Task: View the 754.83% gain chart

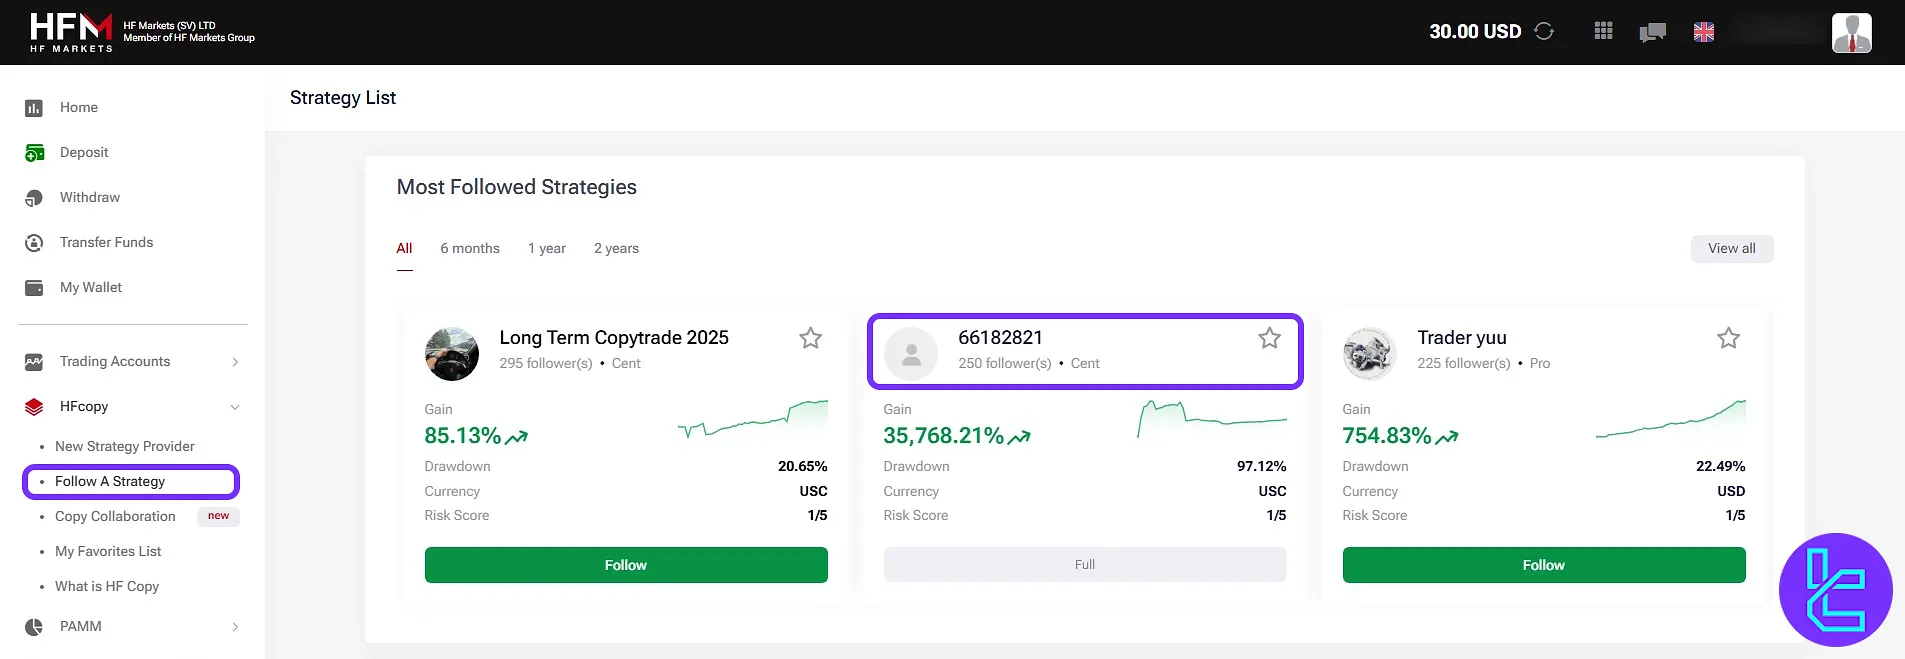Action: point(1671,420)
